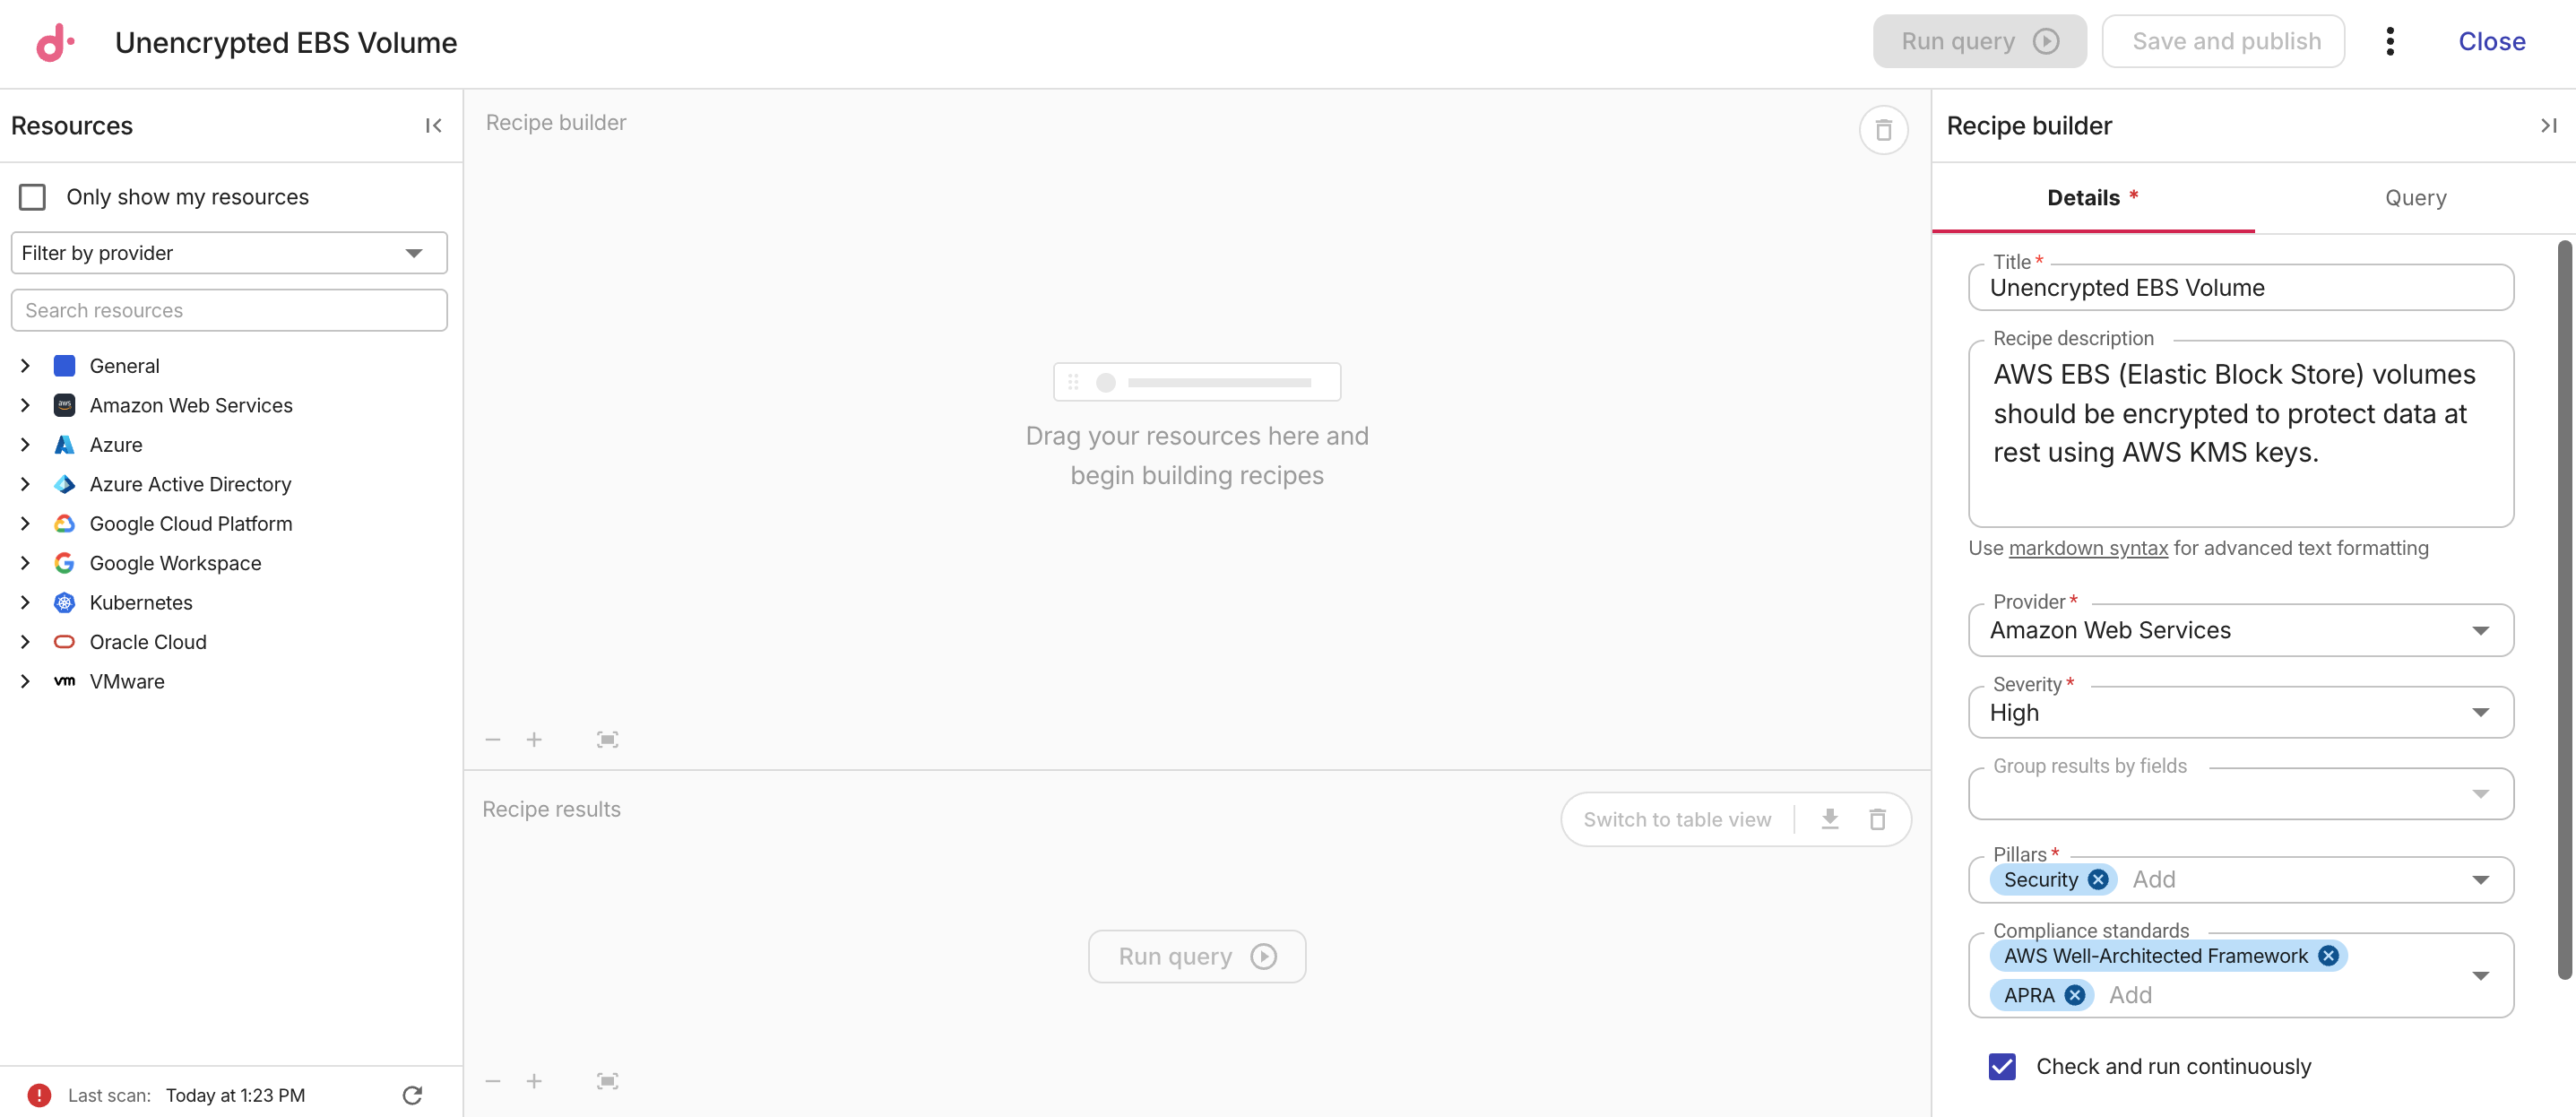Viewport: 2576px width, 1117px height.
Task: Click the Today at 1:23 PM scan time
Action: coord(235,1095)
